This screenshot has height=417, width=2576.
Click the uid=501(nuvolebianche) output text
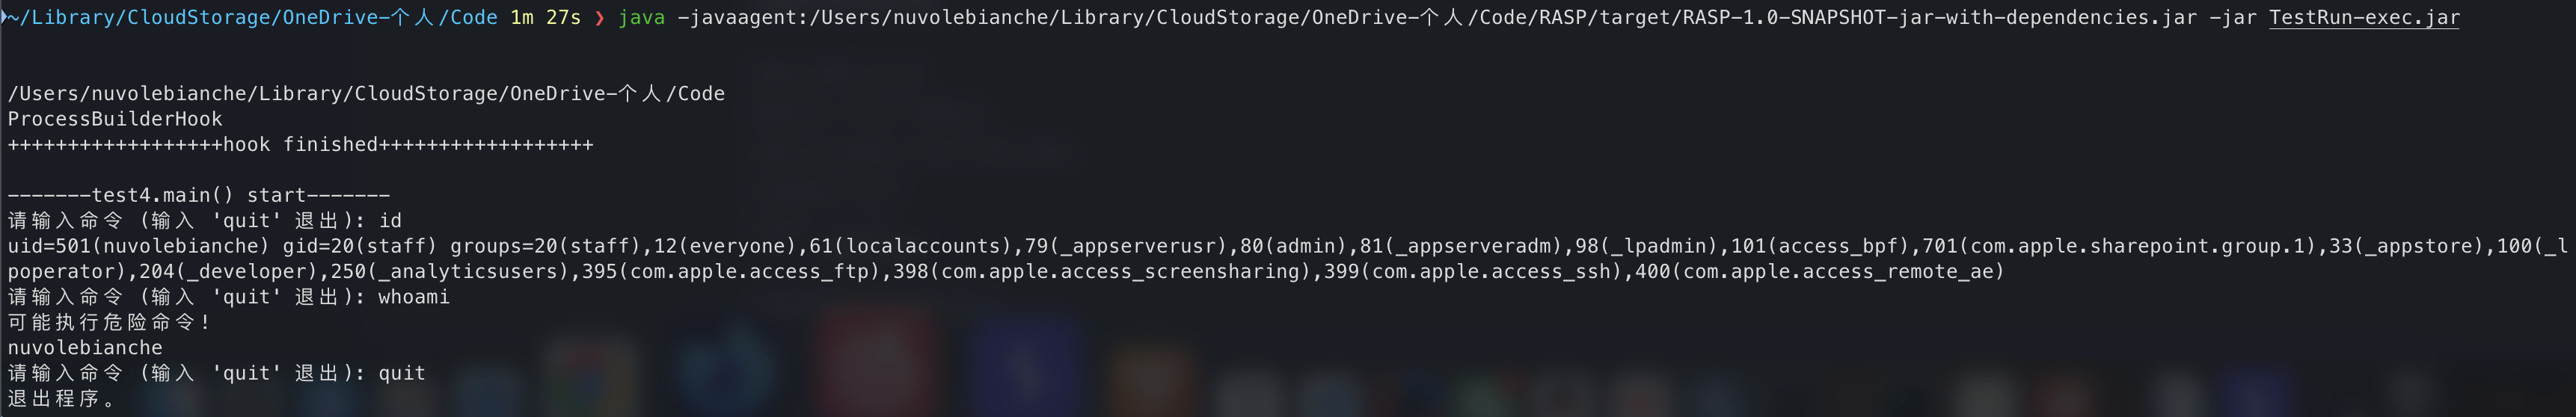139,246
